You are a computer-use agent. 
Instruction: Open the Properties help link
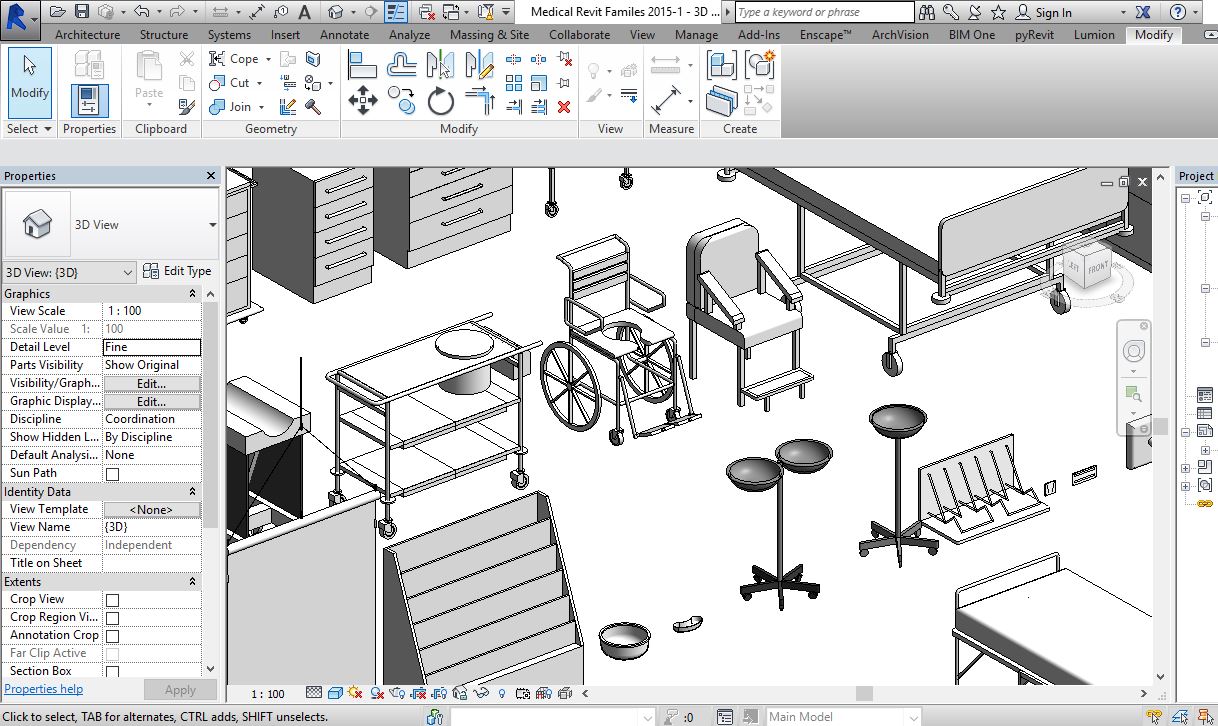[44, 689]
